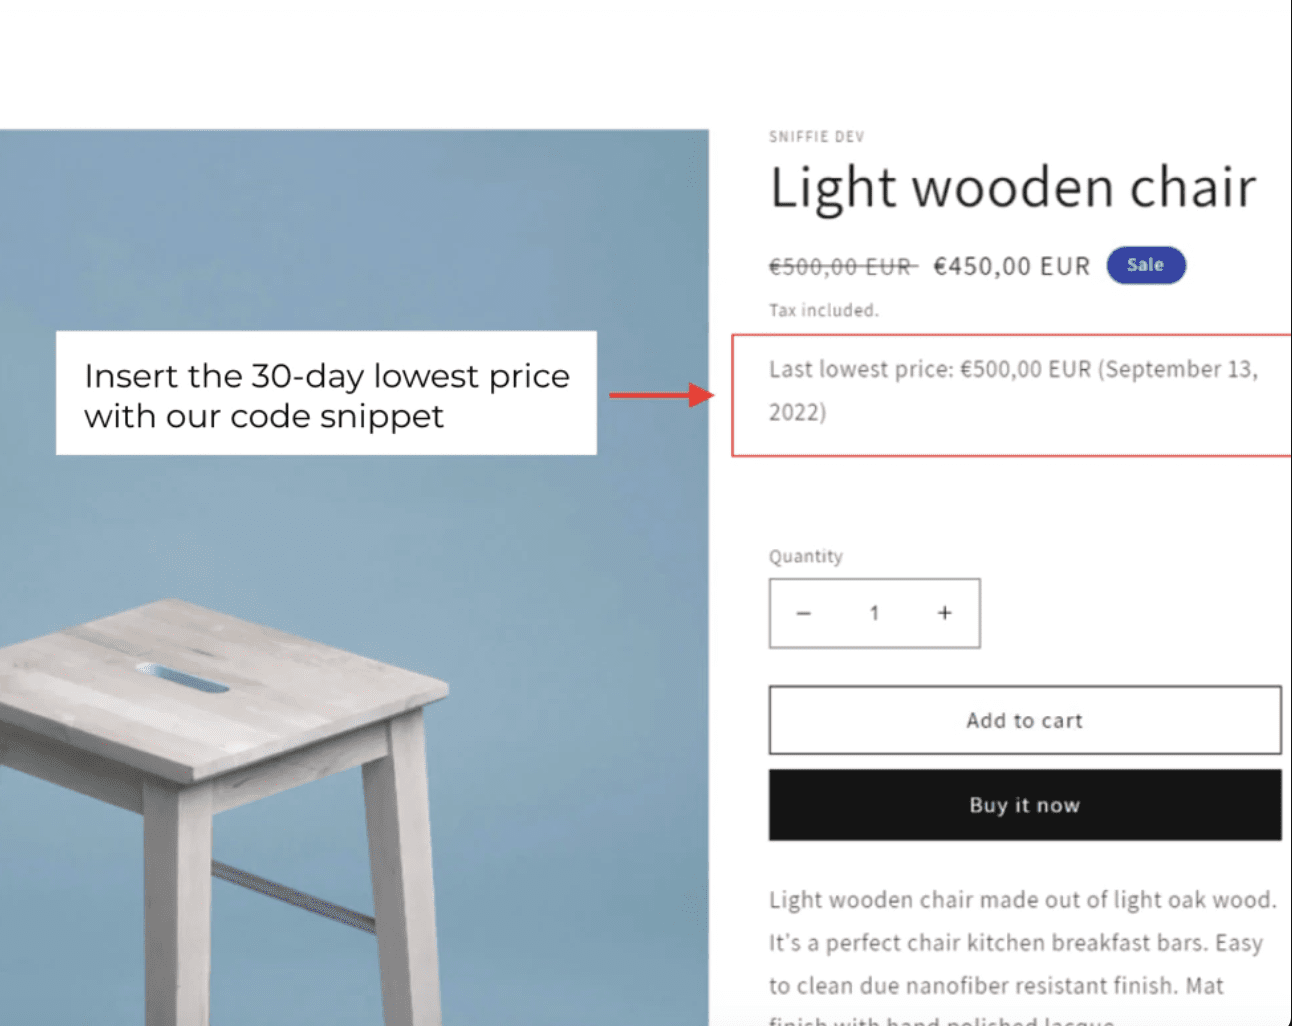This screenshot has width=1292, height=1026.
Task: Click the 30-day lowest price annotation box
Action: tap(326, 393)
